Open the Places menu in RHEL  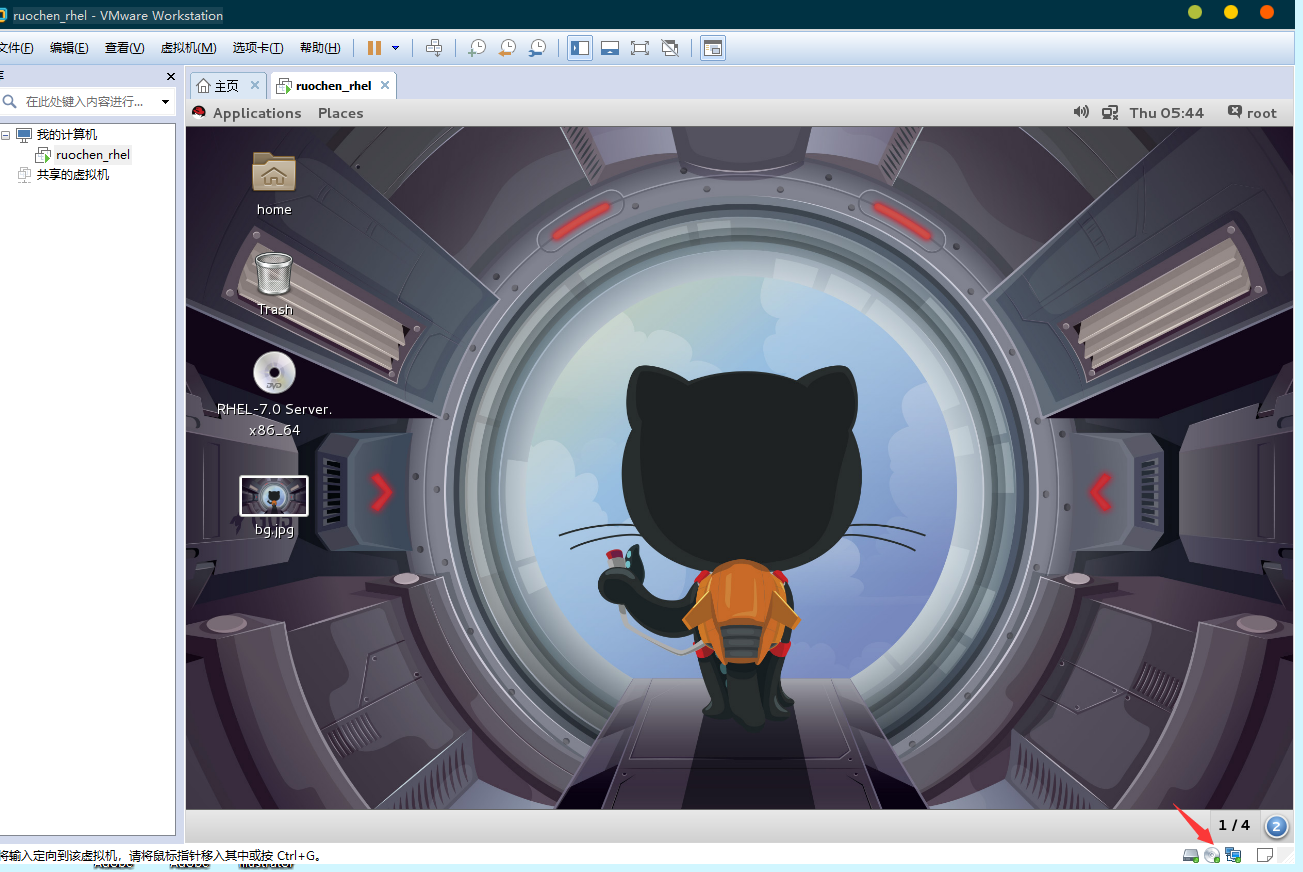[341, 113]
